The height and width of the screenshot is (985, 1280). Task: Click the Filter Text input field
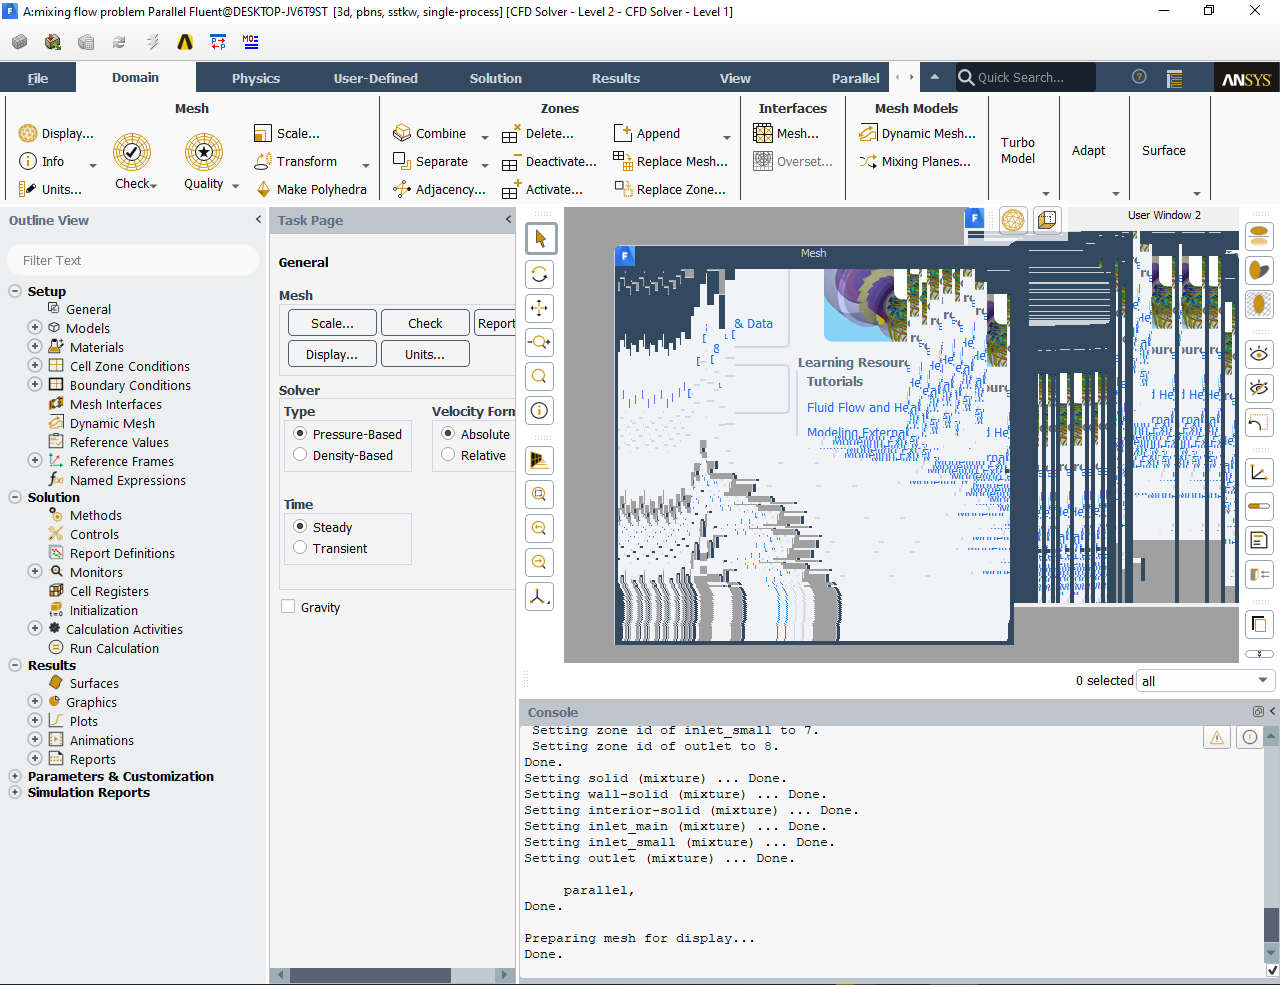coord(133,260)
